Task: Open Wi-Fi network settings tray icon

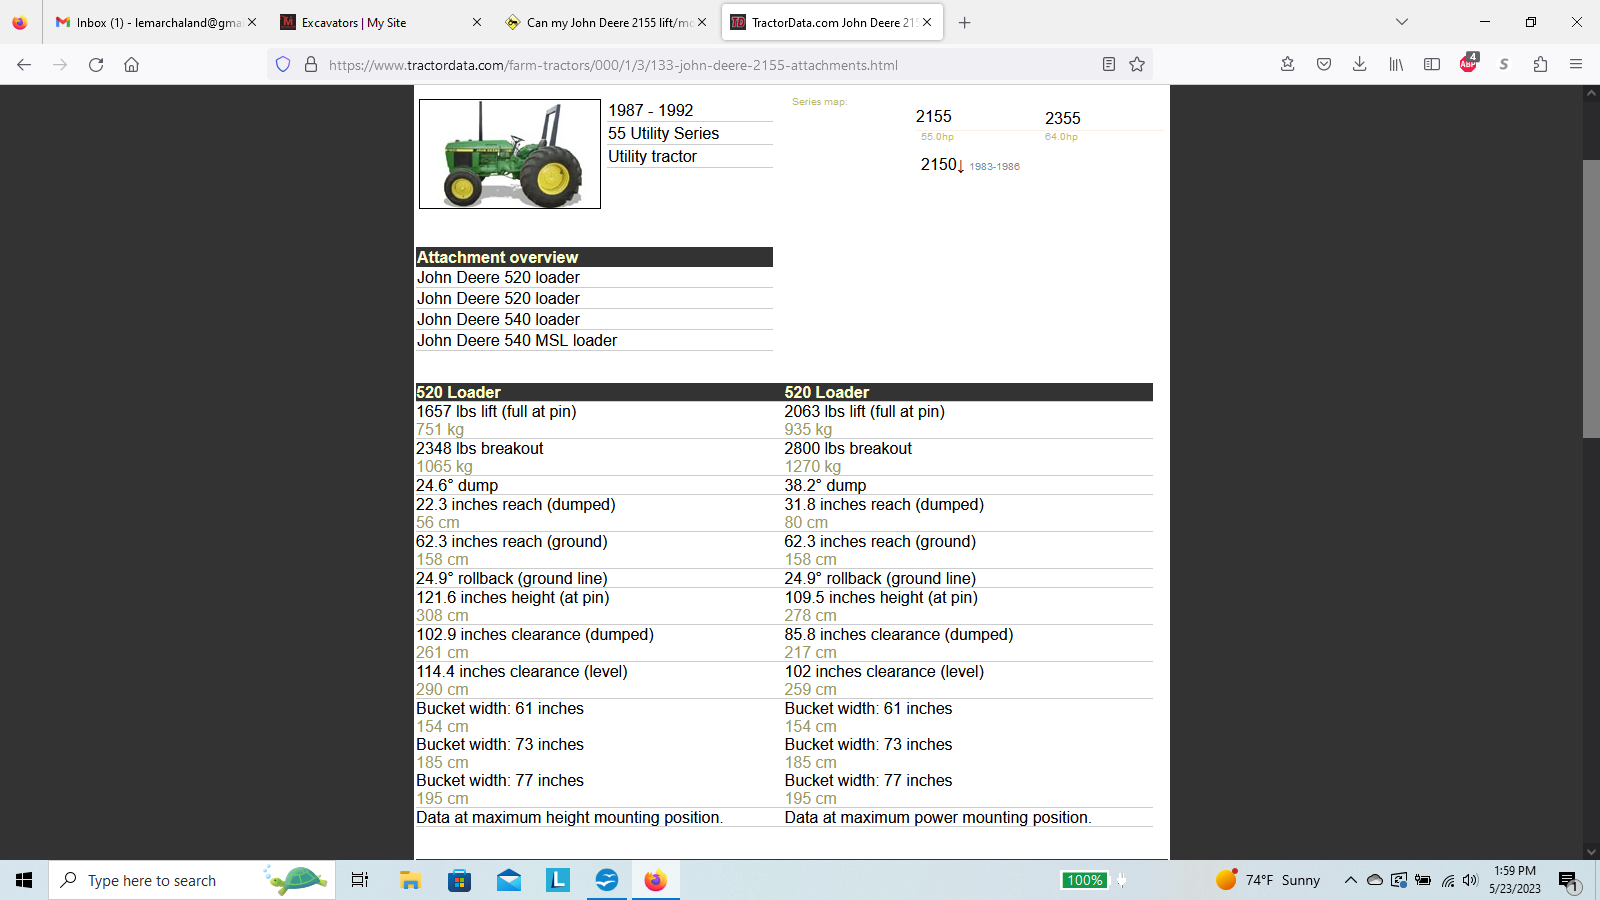Action: (x=1447, y=880)
